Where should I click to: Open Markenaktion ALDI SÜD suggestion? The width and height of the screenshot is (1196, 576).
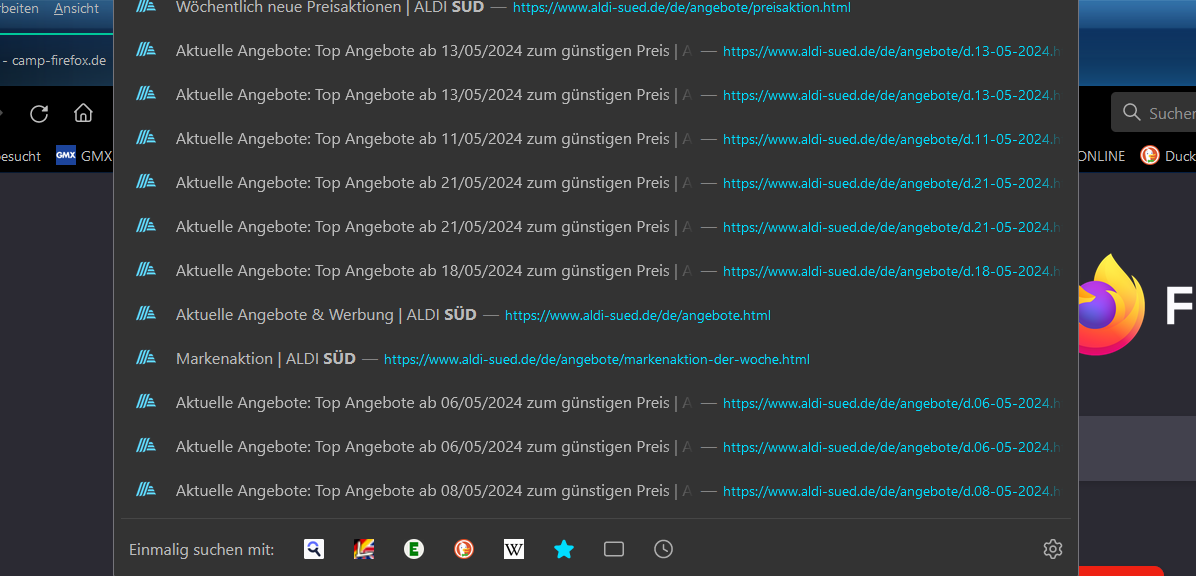pos(596,359)
